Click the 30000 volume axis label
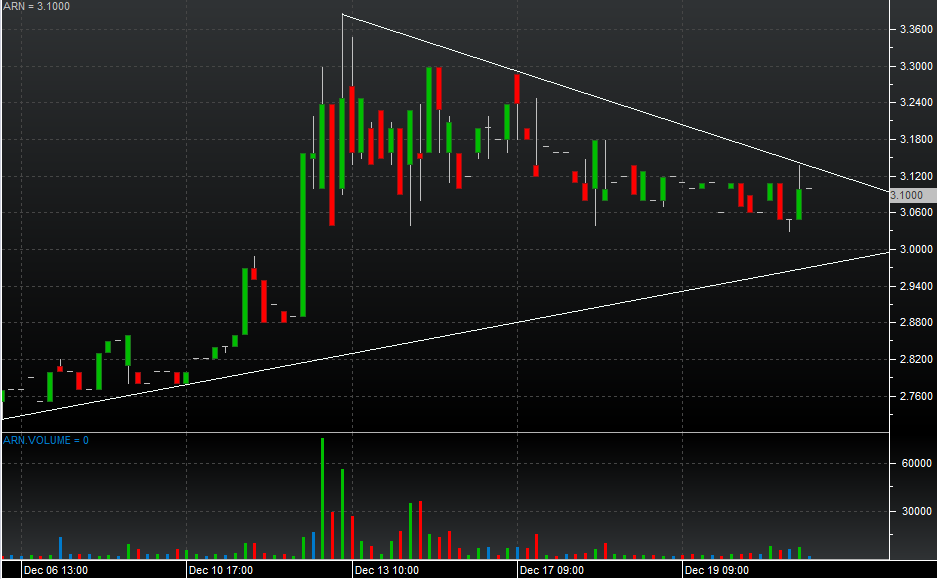Screen dimensions: 937x579 [914, 511]
